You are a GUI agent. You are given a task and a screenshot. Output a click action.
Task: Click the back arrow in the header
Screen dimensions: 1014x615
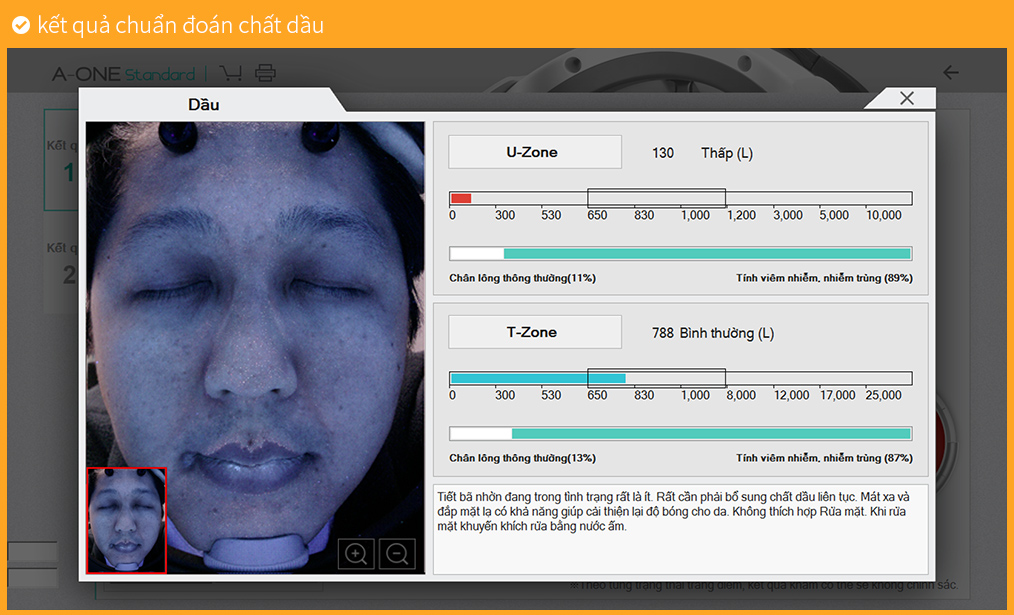tap(951, 73)
